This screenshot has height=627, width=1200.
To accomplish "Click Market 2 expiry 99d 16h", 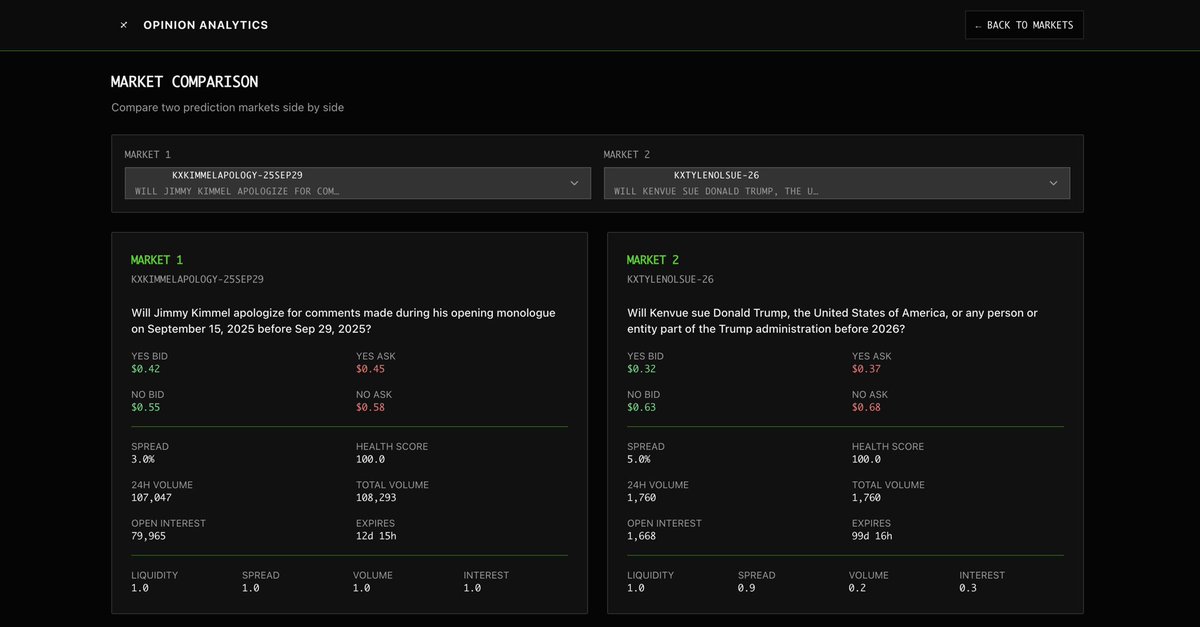I will 872,536.
